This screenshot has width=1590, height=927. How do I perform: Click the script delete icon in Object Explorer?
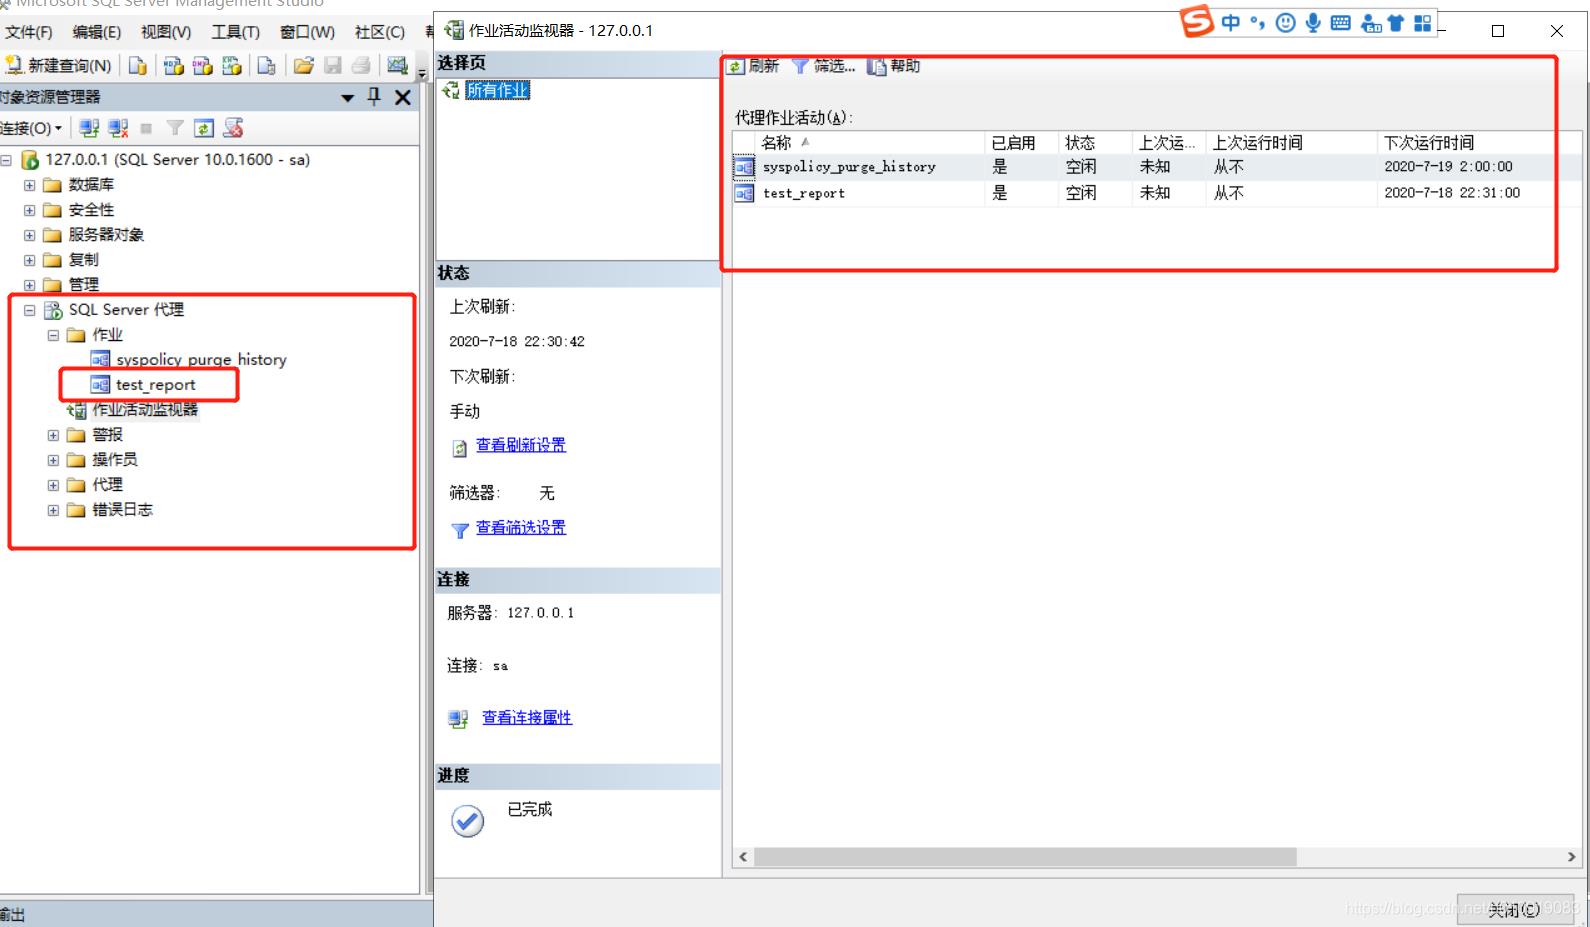233,128
